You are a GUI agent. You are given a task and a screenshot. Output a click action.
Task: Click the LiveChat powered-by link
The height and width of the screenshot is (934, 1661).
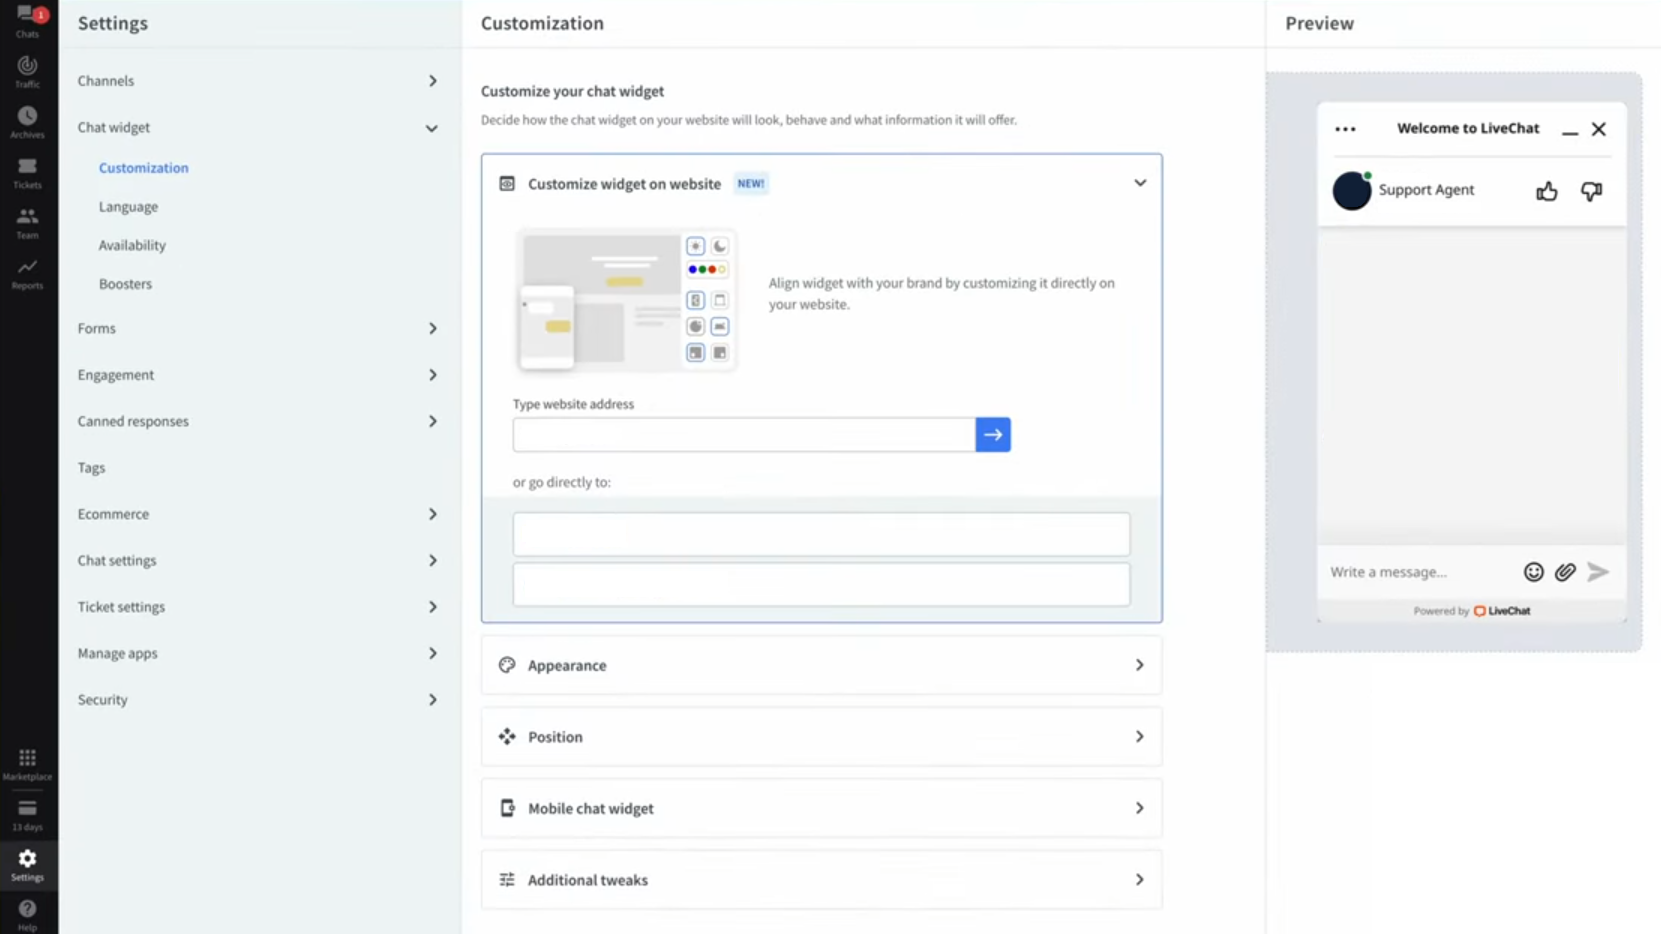point(1502,611)
